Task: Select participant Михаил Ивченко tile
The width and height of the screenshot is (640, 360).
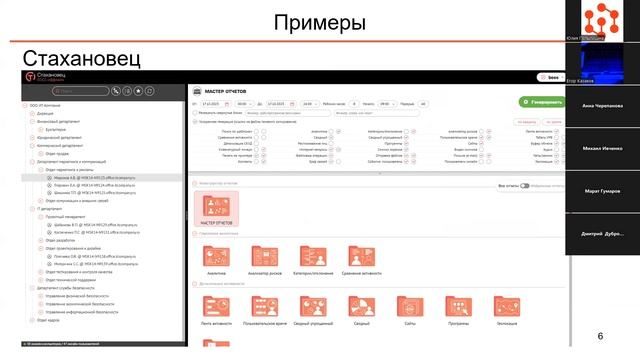Action: click(602, 149)
